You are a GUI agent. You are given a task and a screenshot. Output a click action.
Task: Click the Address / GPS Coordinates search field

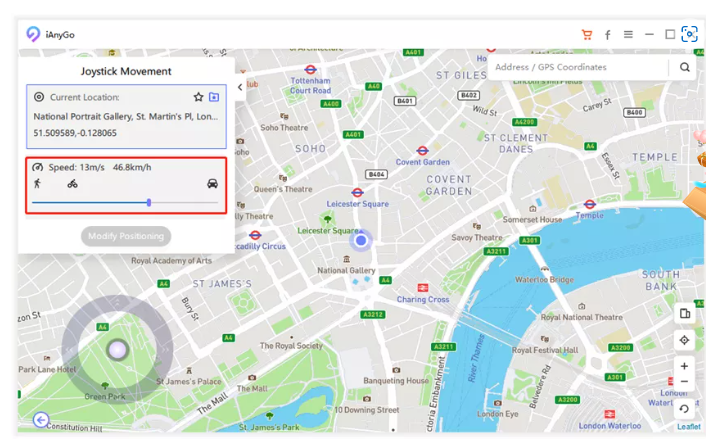coord(579,67)
